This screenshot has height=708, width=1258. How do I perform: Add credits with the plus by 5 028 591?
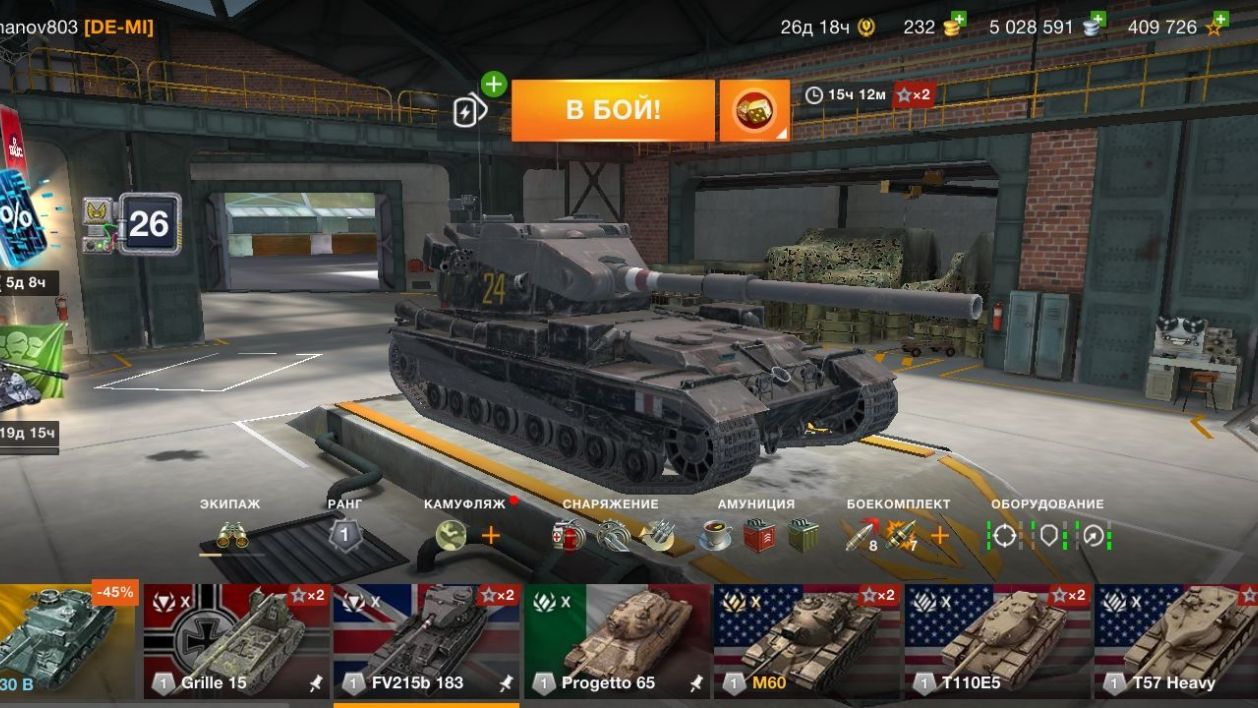[x=1097, y=19]
